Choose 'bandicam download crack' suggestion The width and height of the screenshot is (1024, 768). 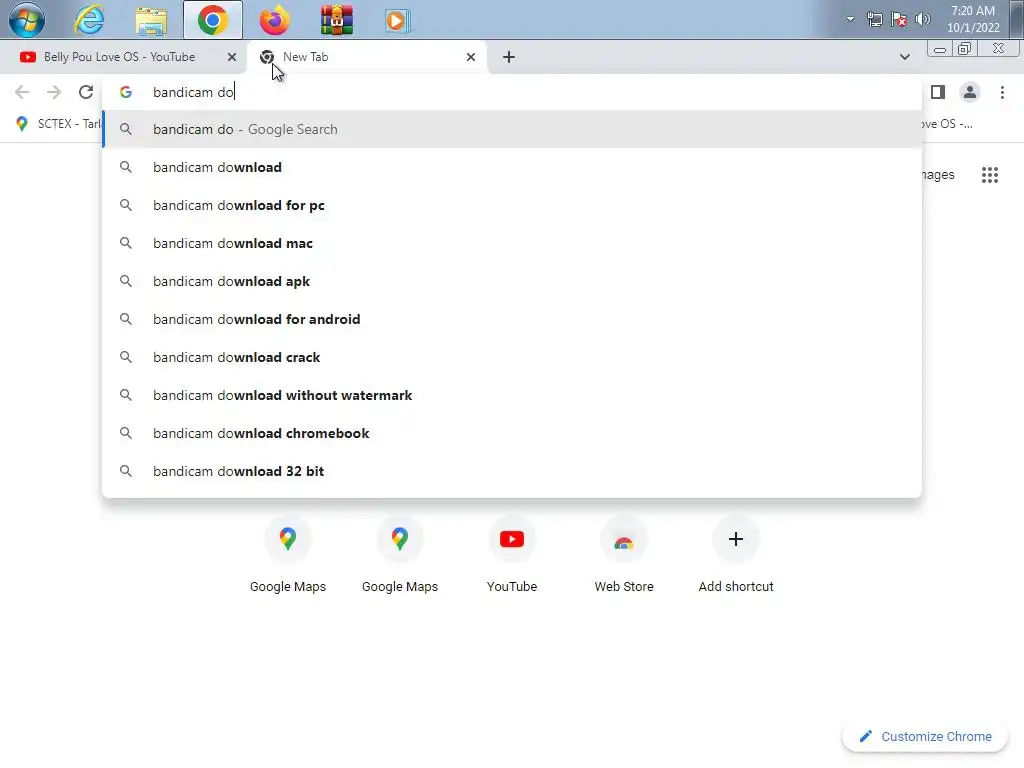coord(512,357)
